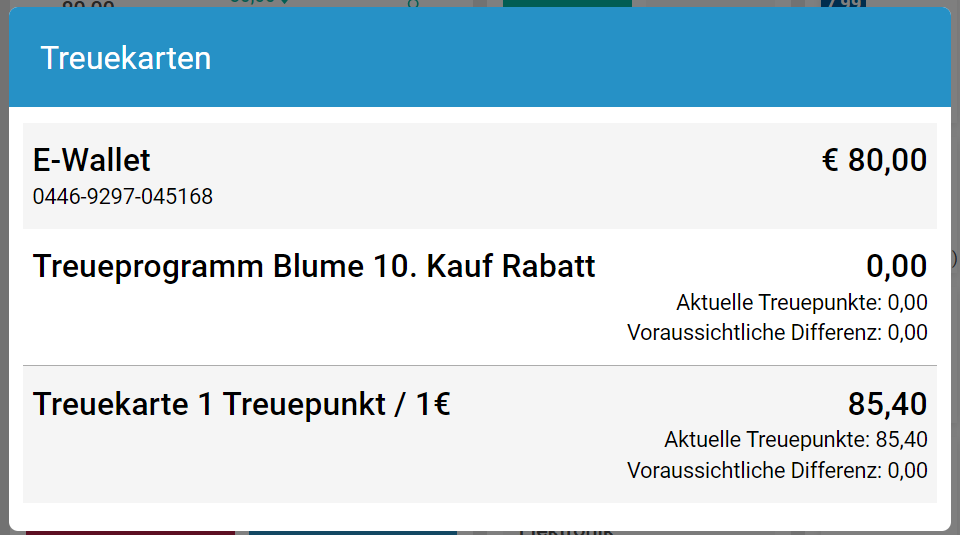The height and width of the screenshot is (535, 960).
Task: Click Aktuelle Treuepunkte: 0,00 line
Action: 801,303
